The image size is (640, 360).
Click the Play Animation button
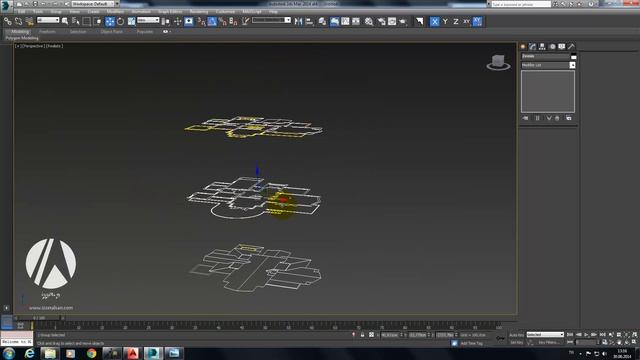point(586,335)
